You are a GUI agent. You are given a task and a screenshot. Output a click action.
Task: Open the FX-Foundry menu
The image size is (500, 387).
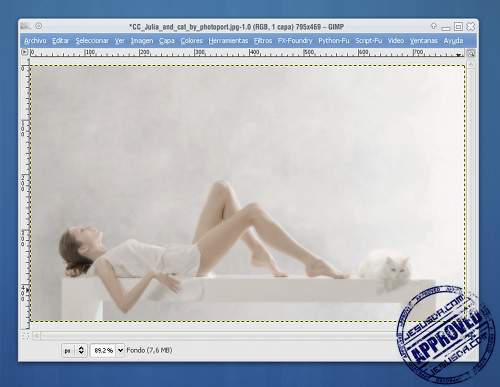[x=295, y=41]
